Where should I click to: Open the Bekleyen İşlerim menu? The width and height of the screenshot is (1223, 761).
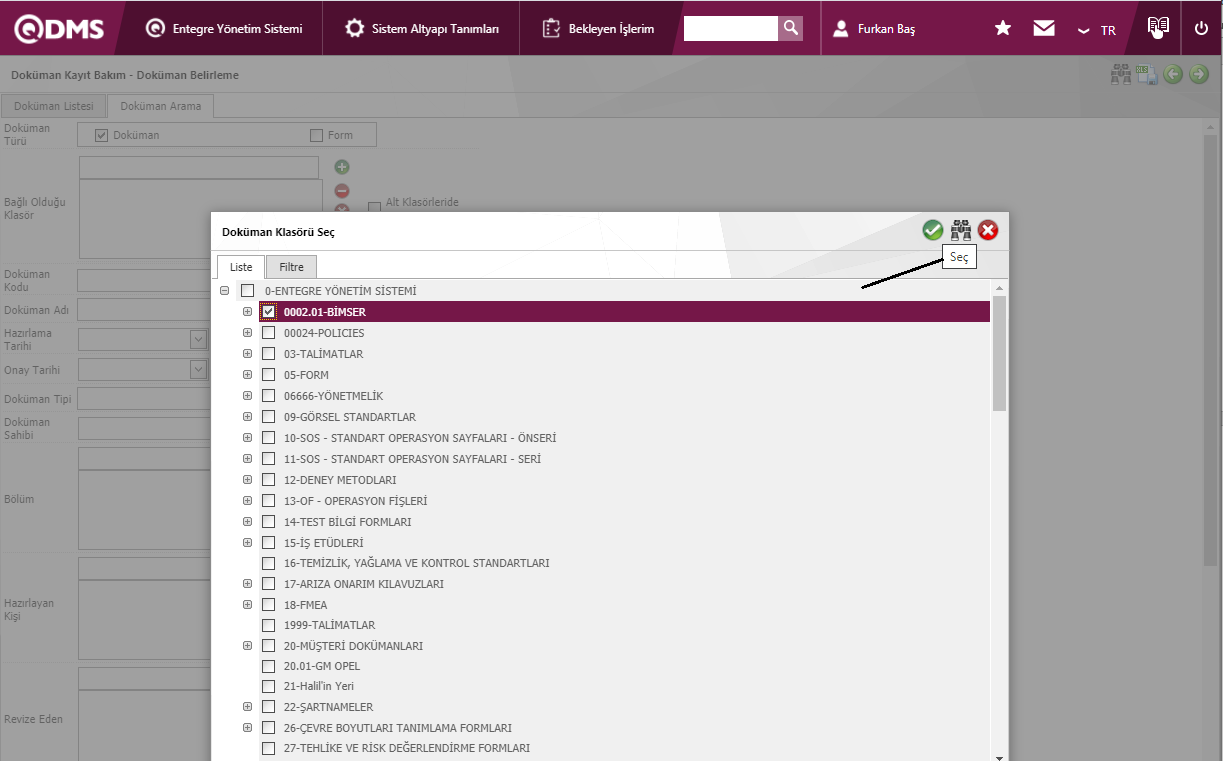[x=599, y=29]
